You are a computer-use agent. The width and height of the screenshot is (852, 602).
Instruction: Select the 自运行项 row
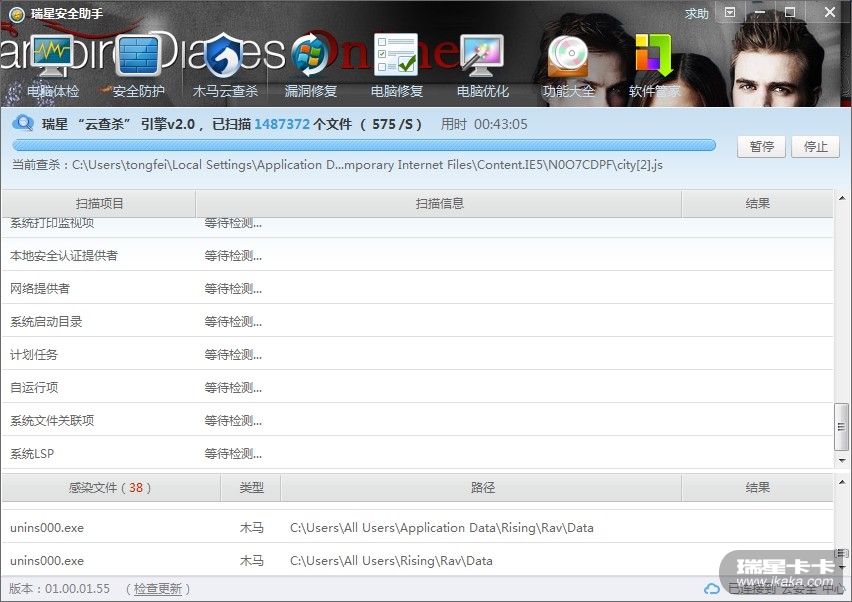coord(417,387)
